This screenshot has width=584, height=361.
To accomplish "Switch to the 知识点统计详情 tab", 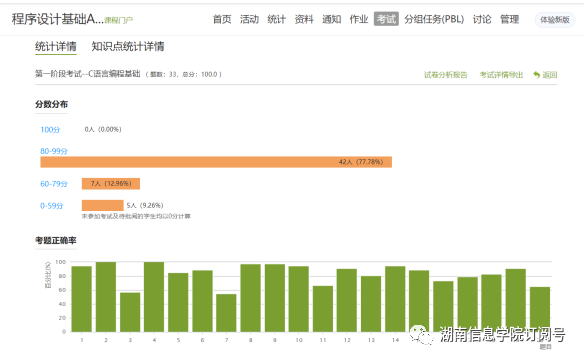I will [128, 47].
